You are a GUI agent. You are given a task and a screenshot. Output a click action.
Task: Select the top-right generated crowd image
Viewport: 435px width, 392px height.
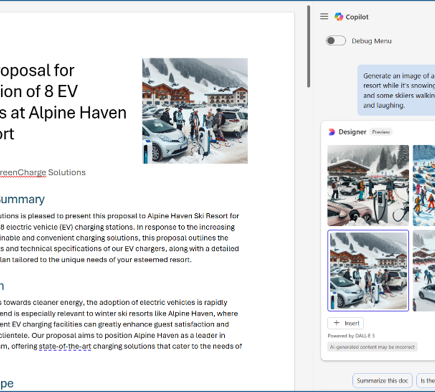point(424,185)
